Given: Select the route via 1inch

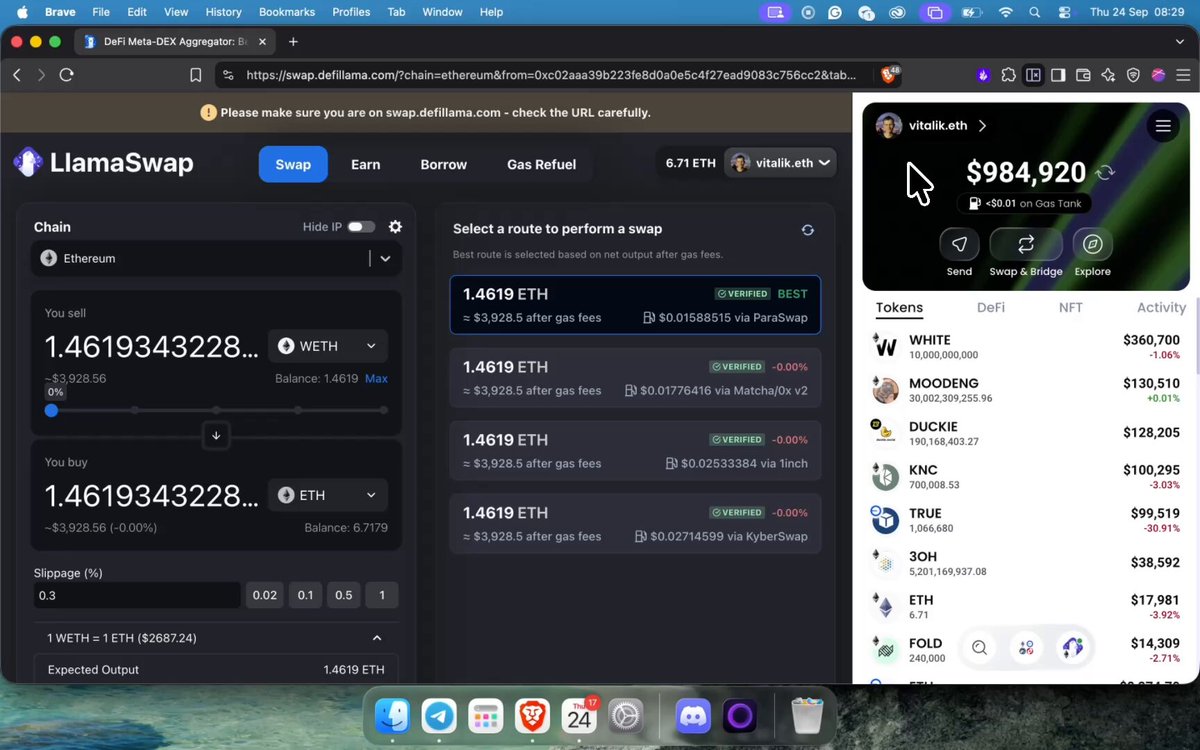Looking at the screenshot, I should 635,451.
